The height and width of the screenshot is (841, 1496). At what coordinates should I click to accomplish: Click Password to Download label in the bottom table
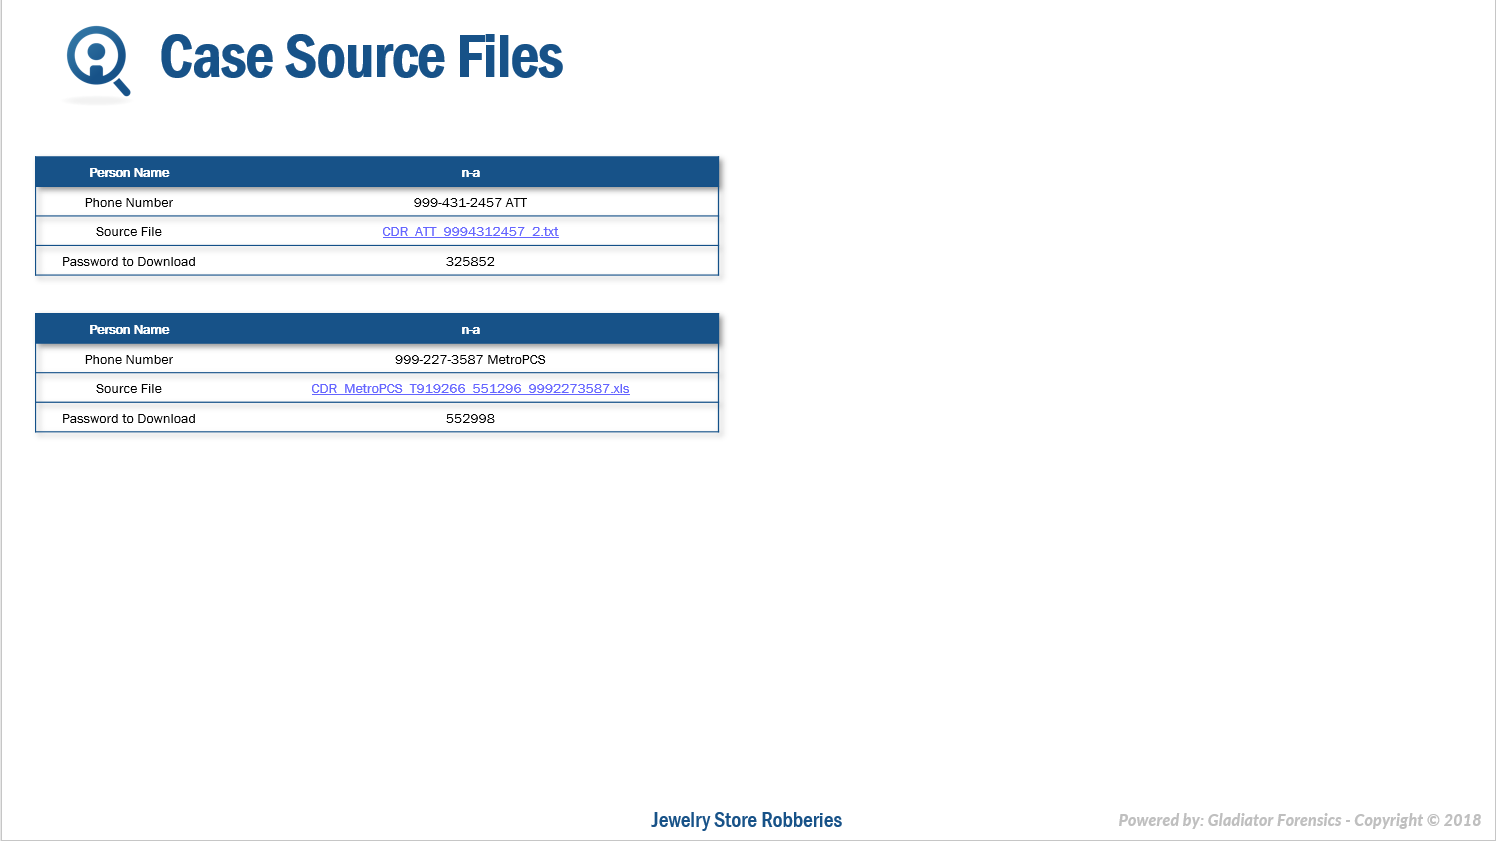point(129,419)
